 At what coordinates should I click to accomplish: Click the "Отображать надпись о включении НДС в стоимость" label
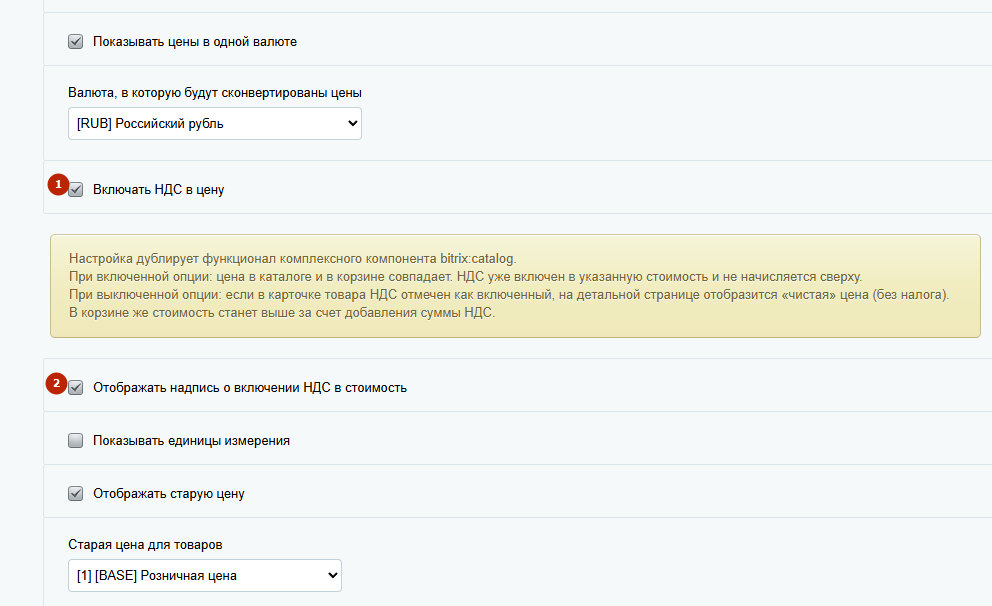pyautogui.click(x=250, y=388)
